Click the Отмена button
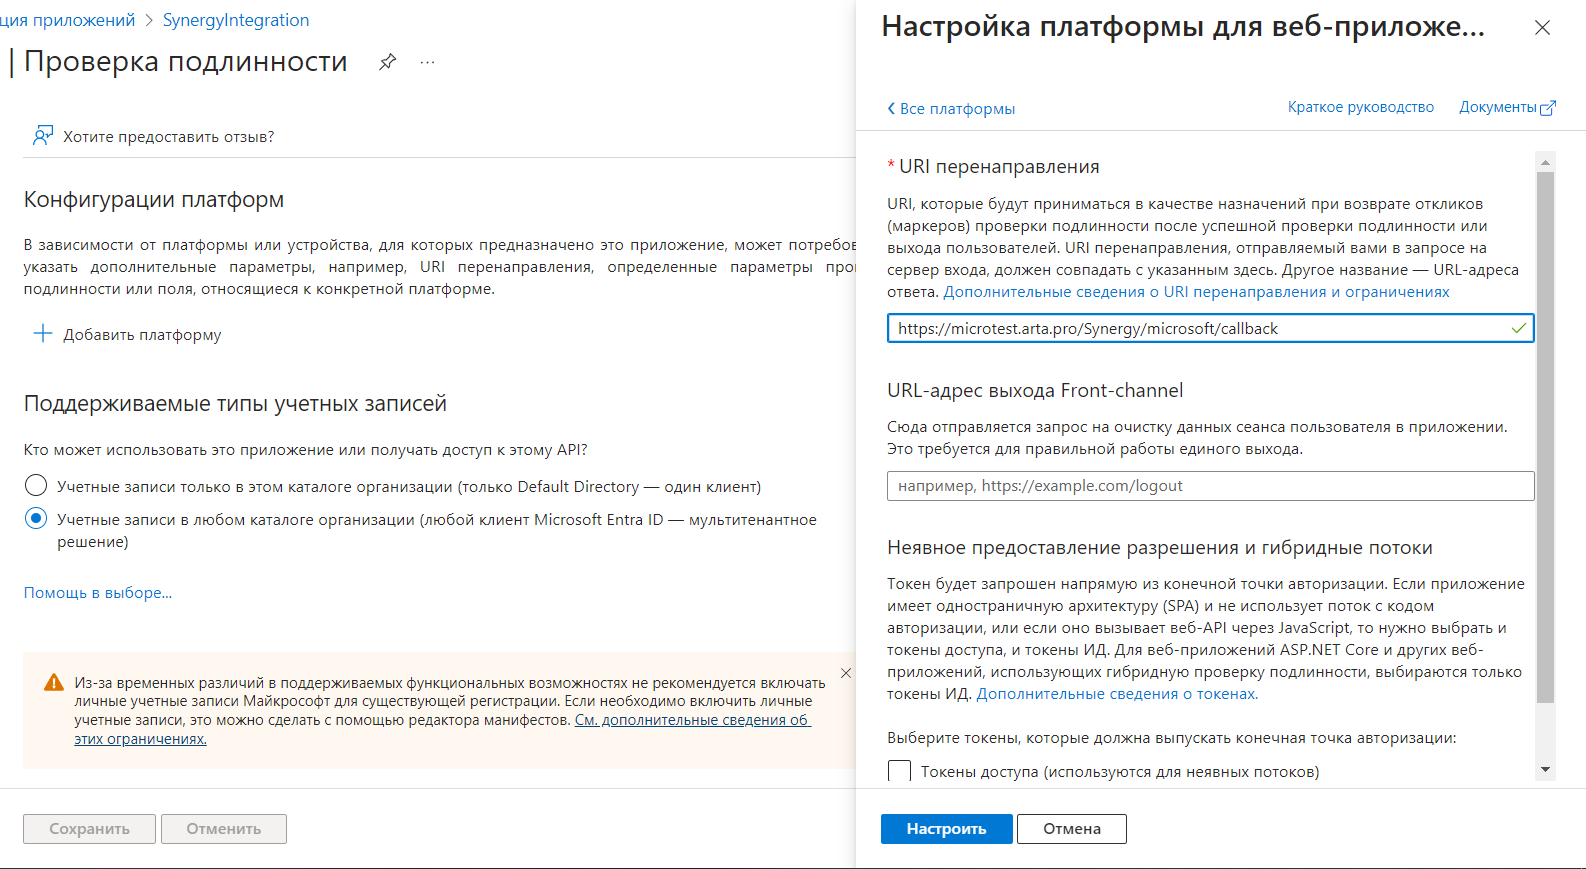 click(x=1072, y=829)
